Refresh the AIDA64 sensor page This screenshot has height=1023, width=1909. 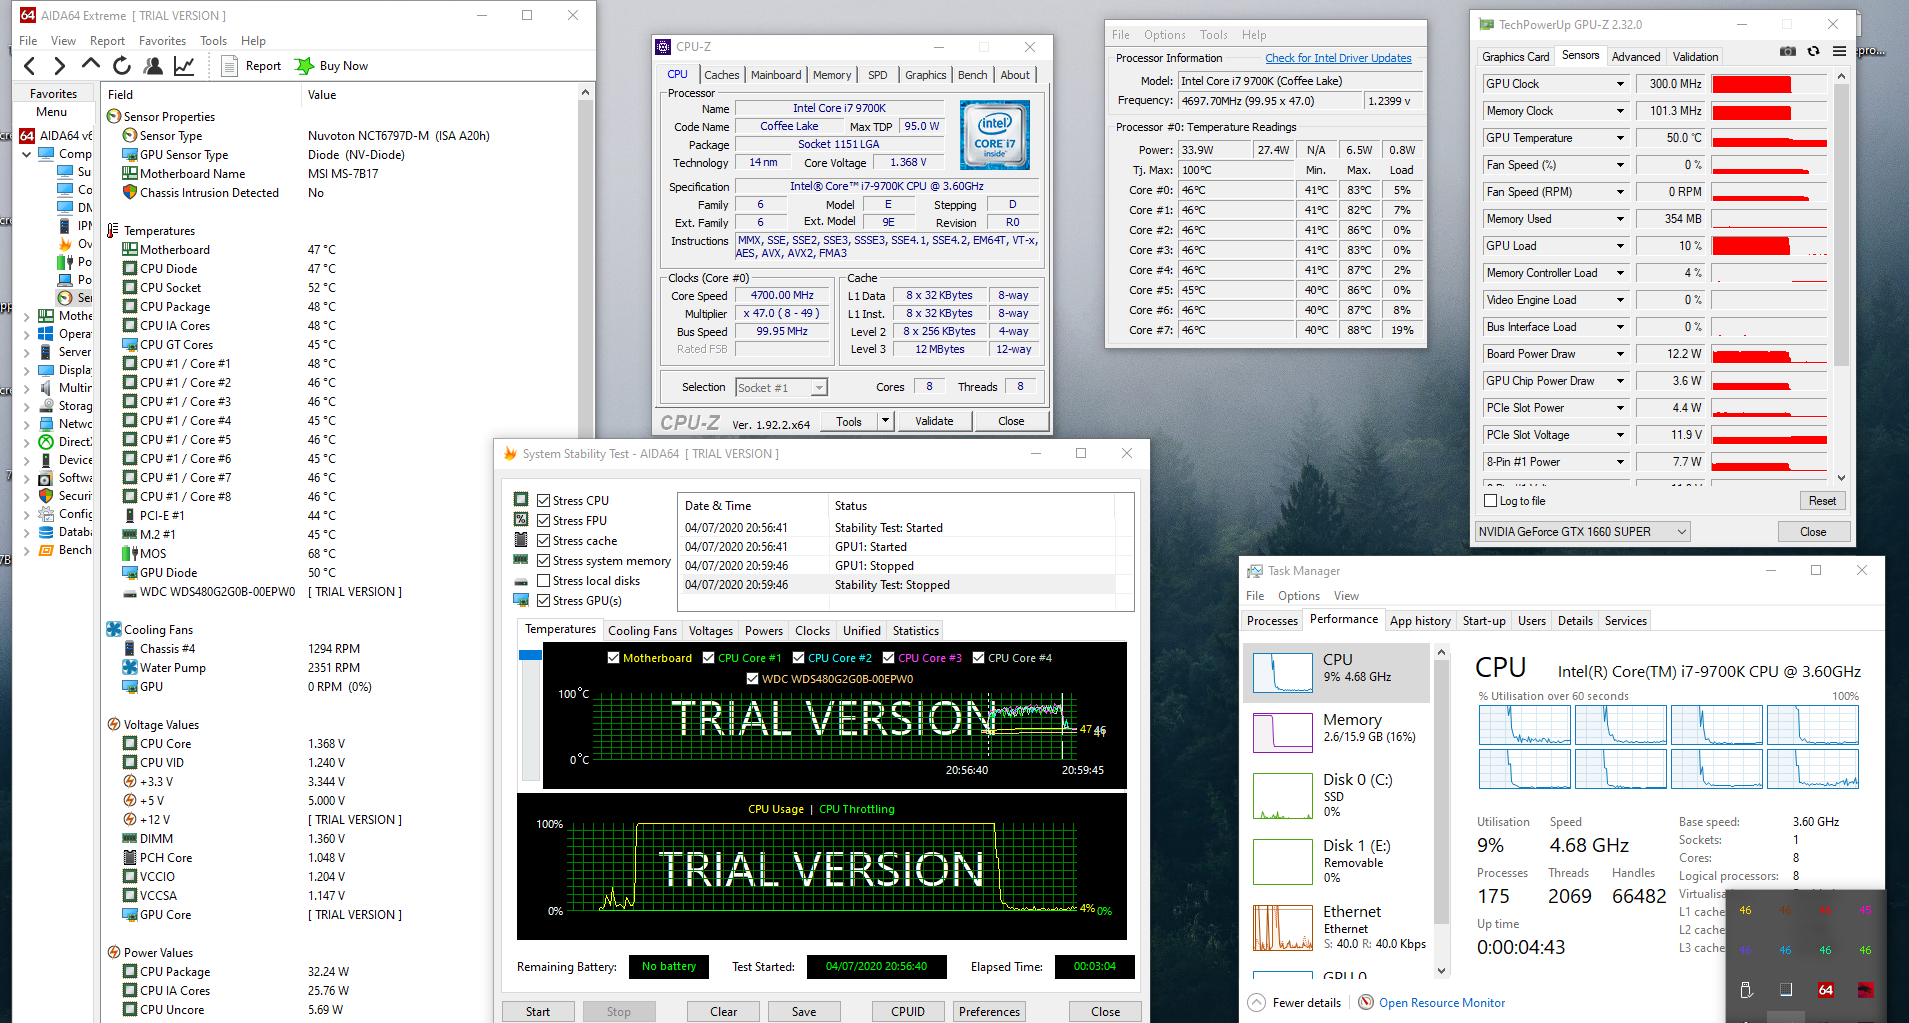pos(122,66)
